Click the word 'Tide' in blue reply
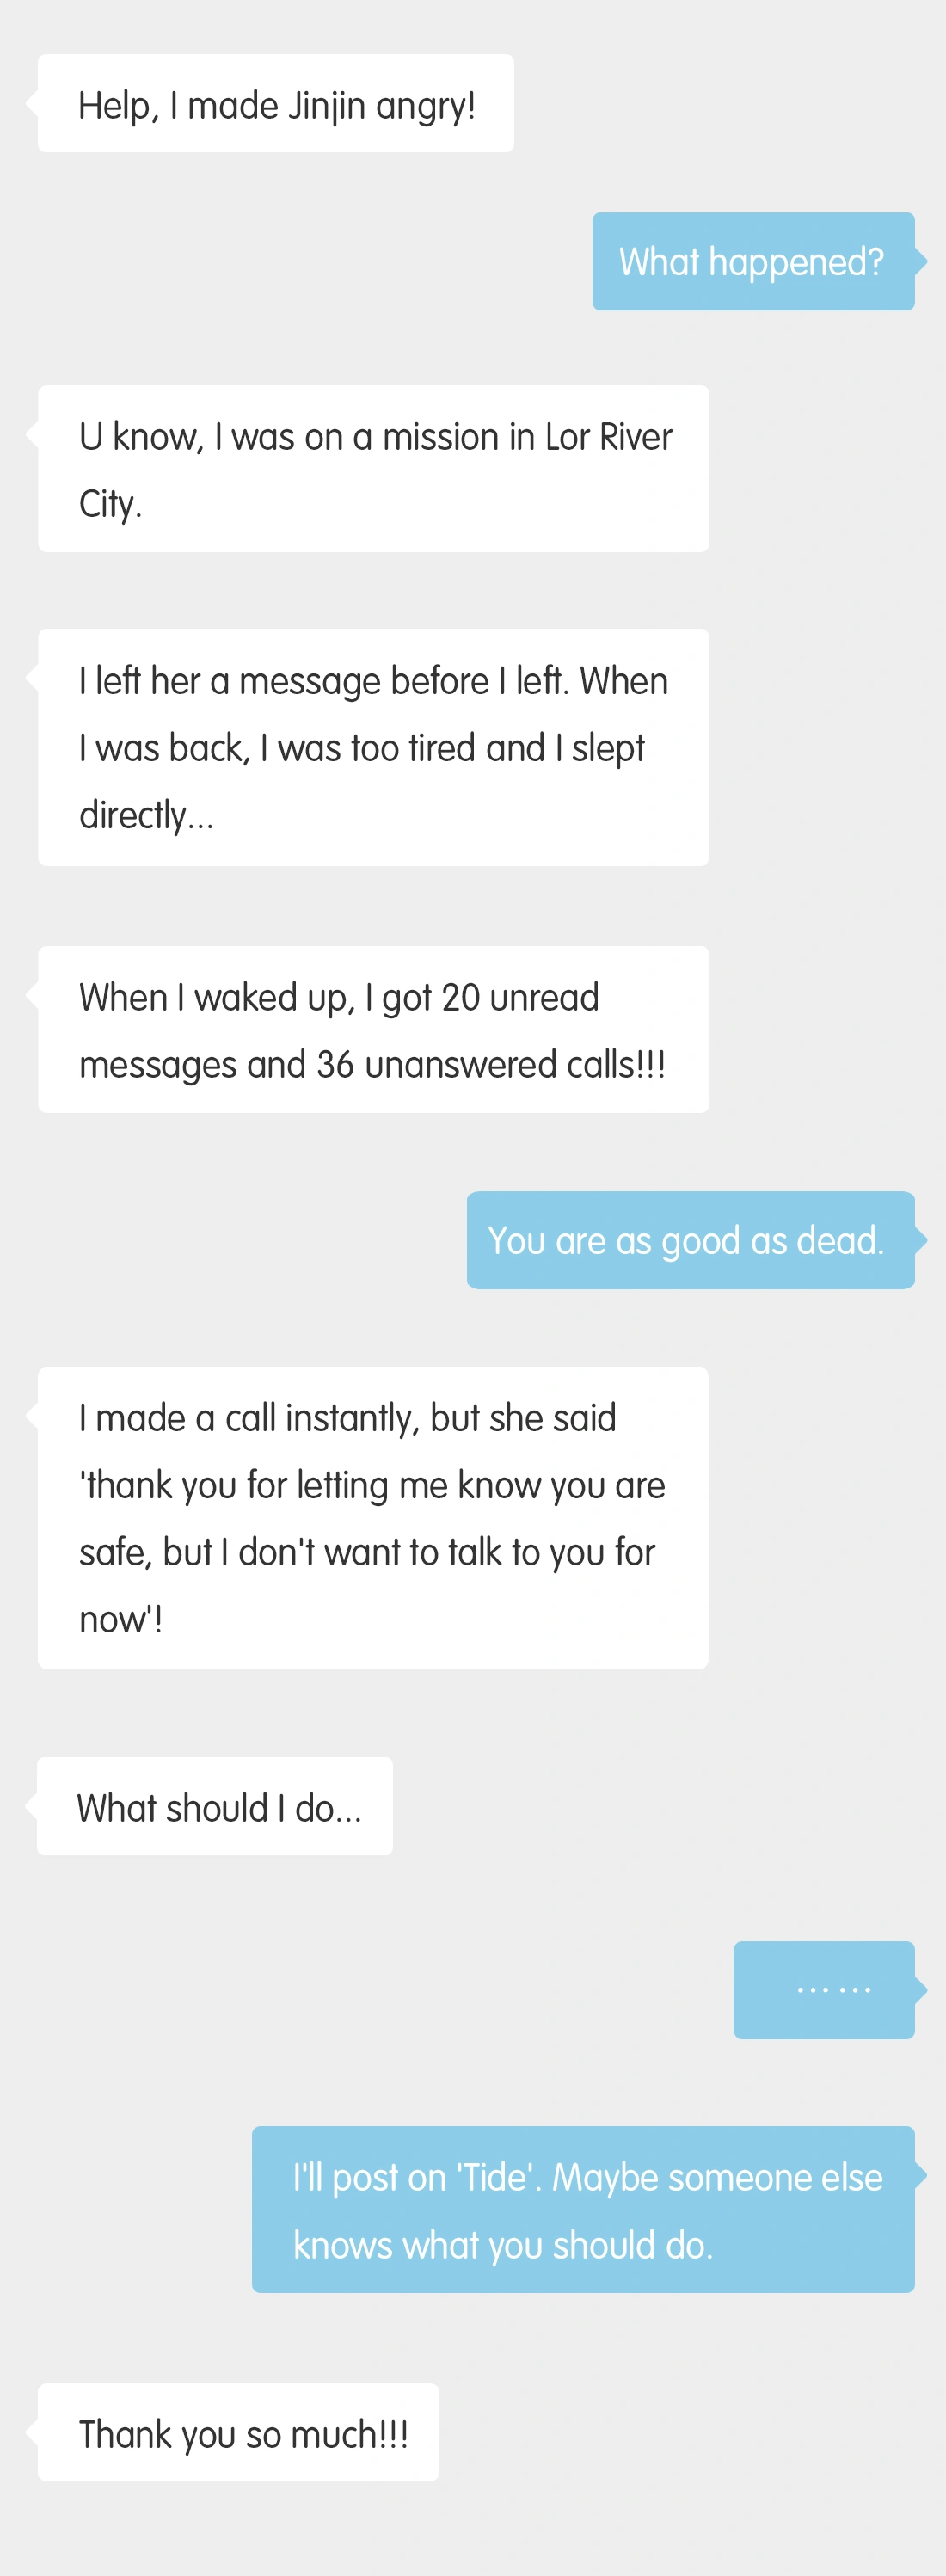This screenshot has width=946, height=2576. (x=493, y=2177)
